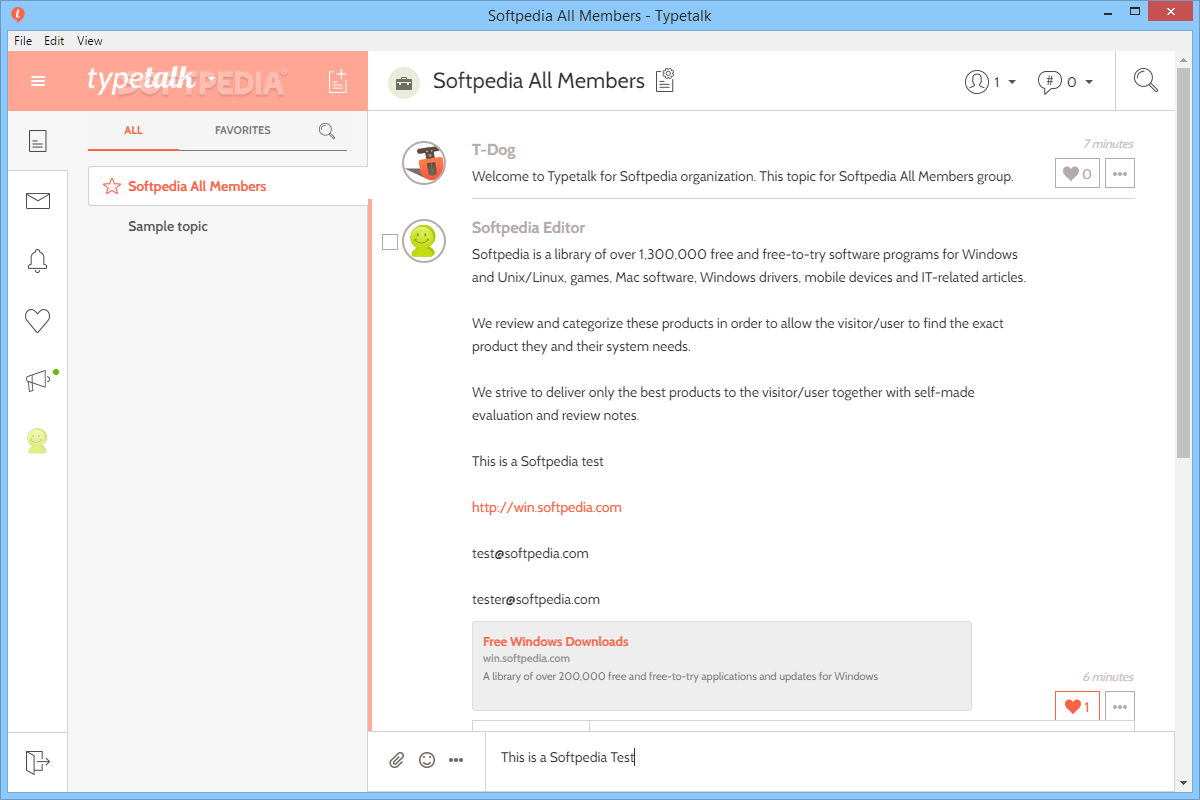Viewport: 1200px width, 800px height.
Task: Open the View menu
Action: pos(90,41)
